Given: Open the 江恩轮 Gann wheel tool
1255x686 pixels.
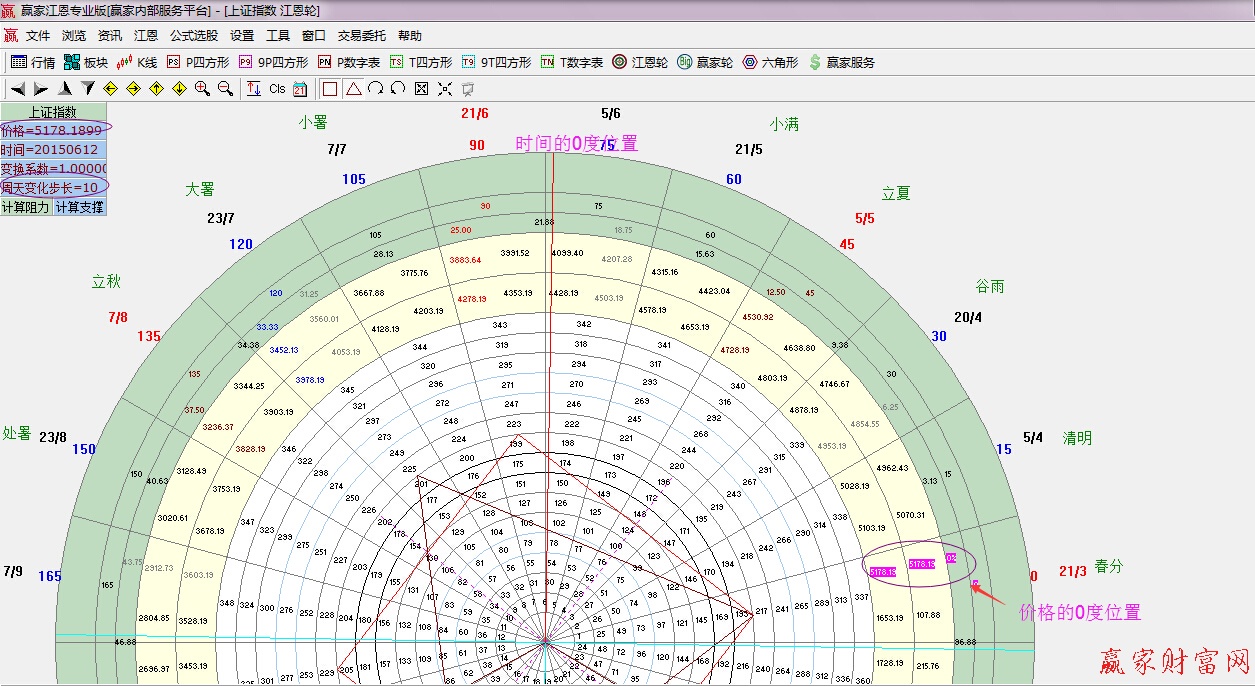Looking at the screenshot, I should tap(639, 62).
